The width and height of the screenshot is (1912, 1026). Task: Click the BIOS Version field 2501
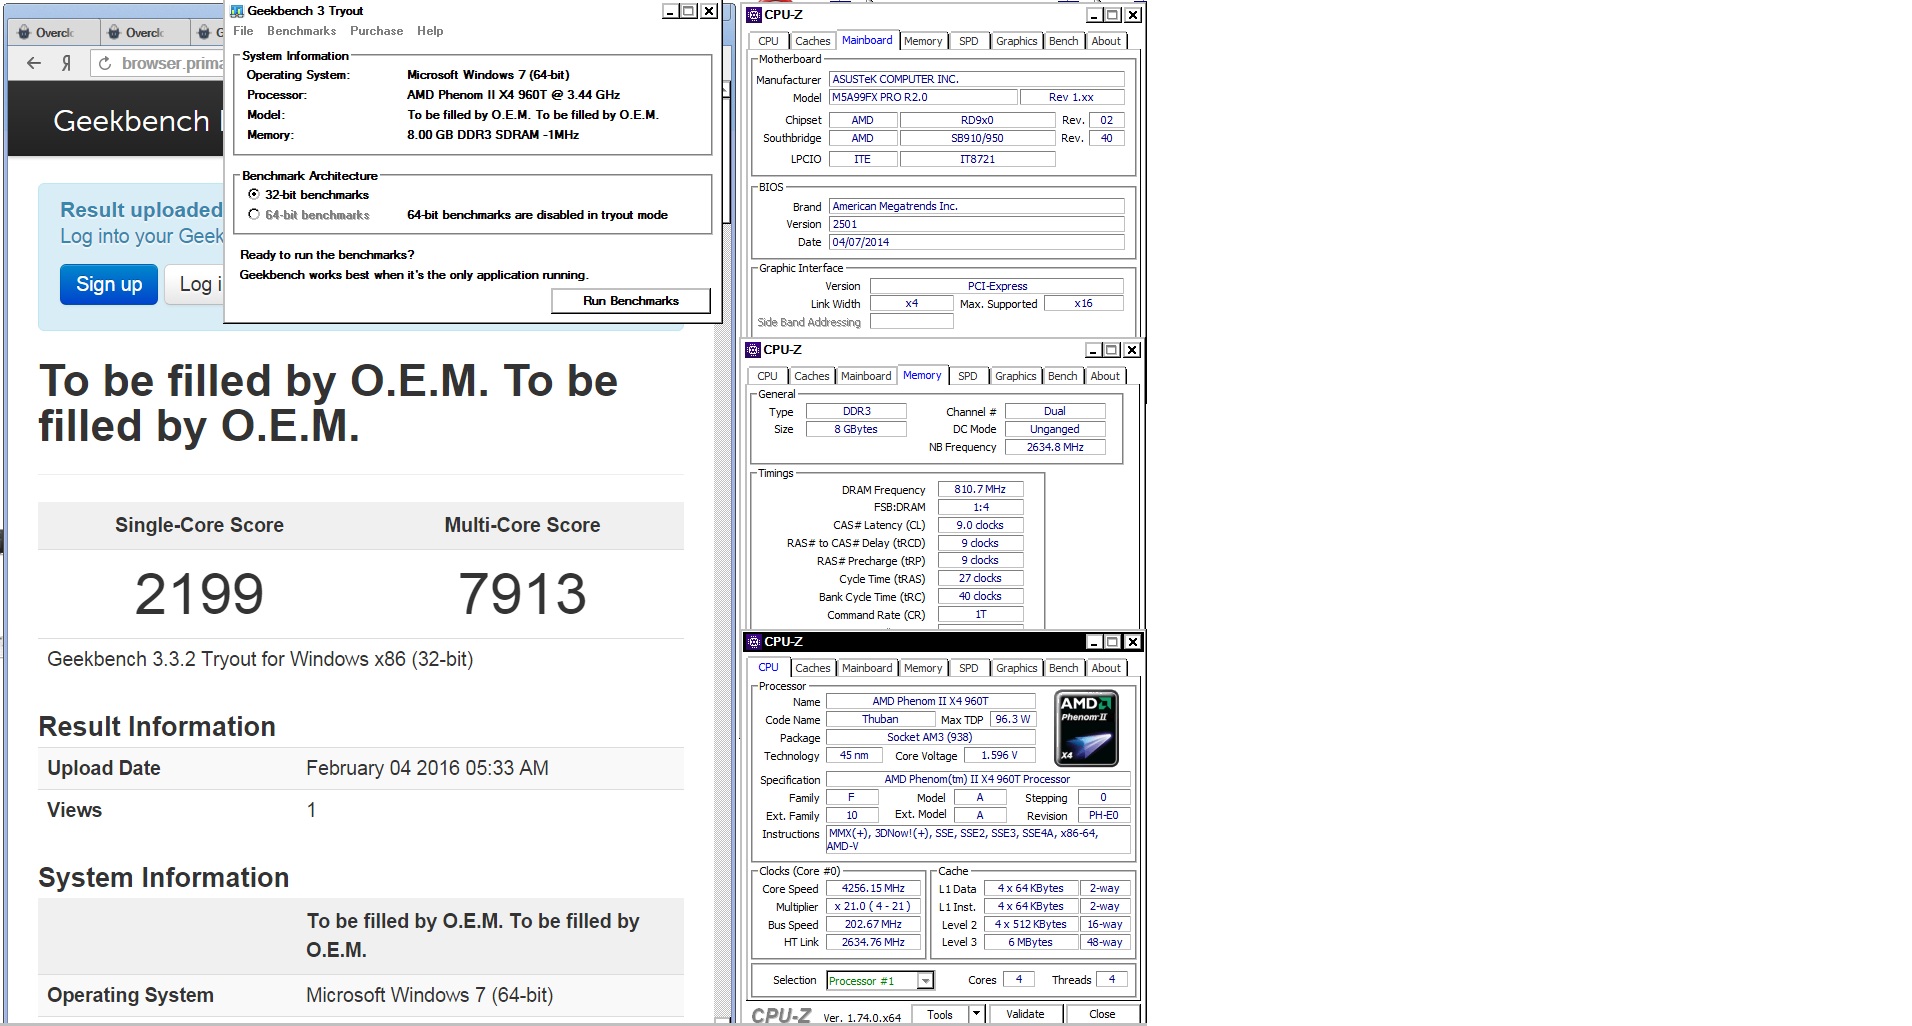point(976,224)
